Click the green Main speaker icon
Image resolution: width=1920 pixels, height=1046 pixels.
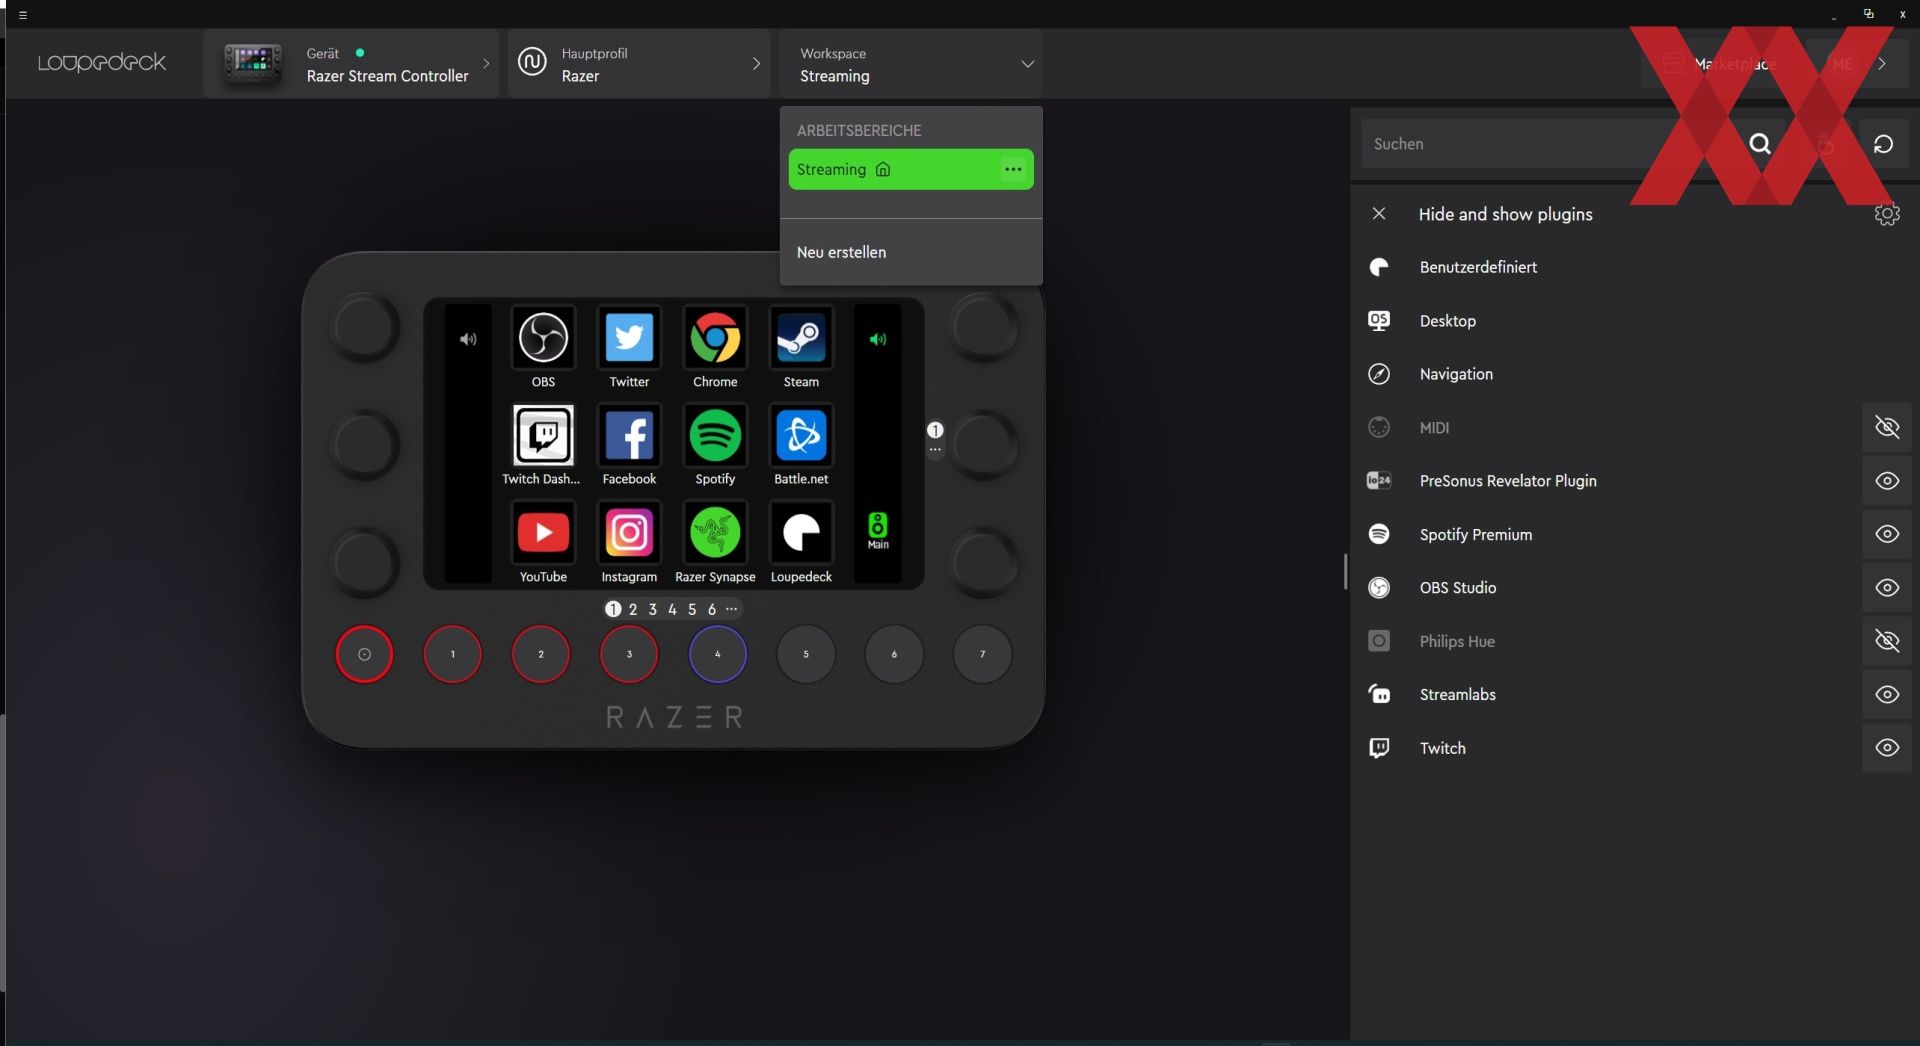[x=877, y=530]
